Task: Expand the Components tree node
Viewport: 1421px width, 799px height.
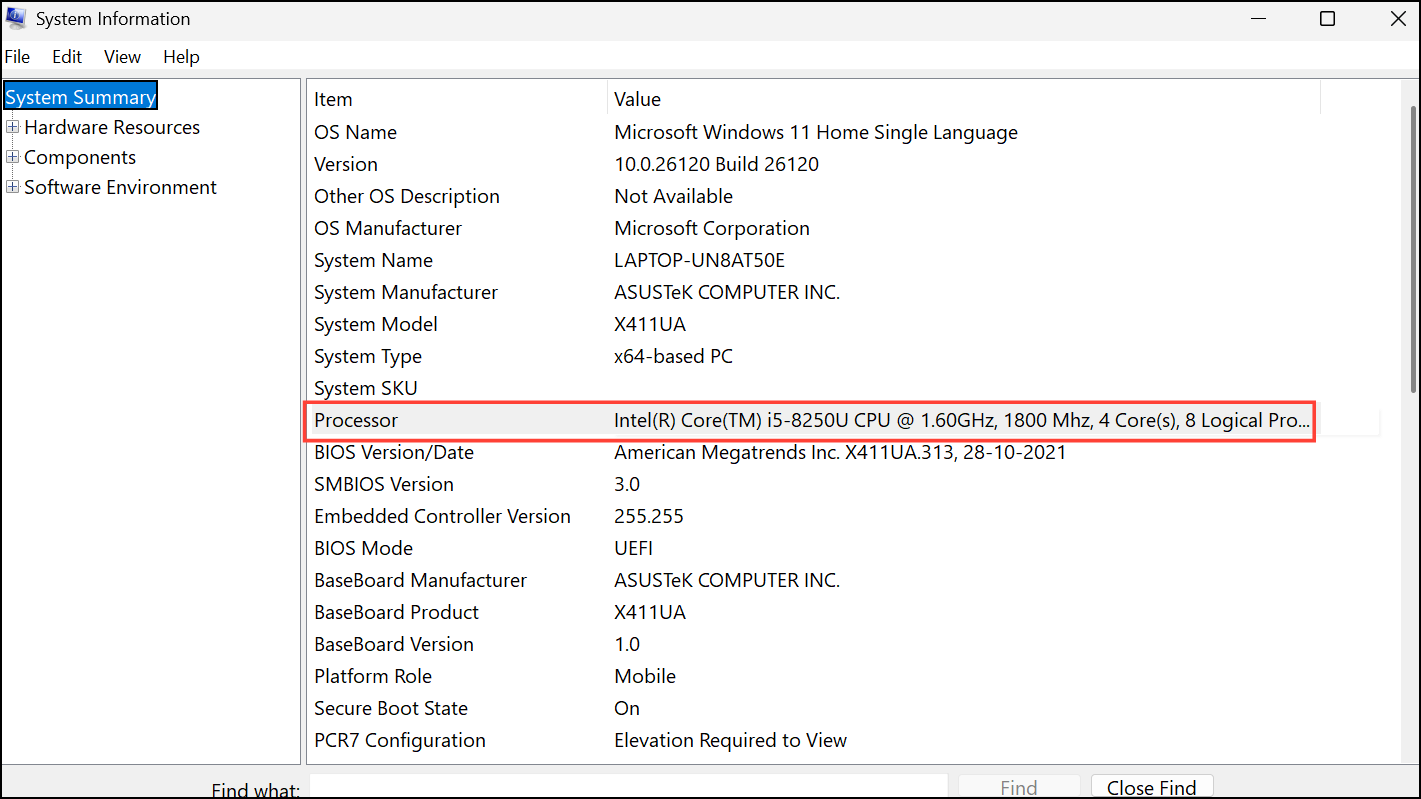Action: click(x=12, y=157)
